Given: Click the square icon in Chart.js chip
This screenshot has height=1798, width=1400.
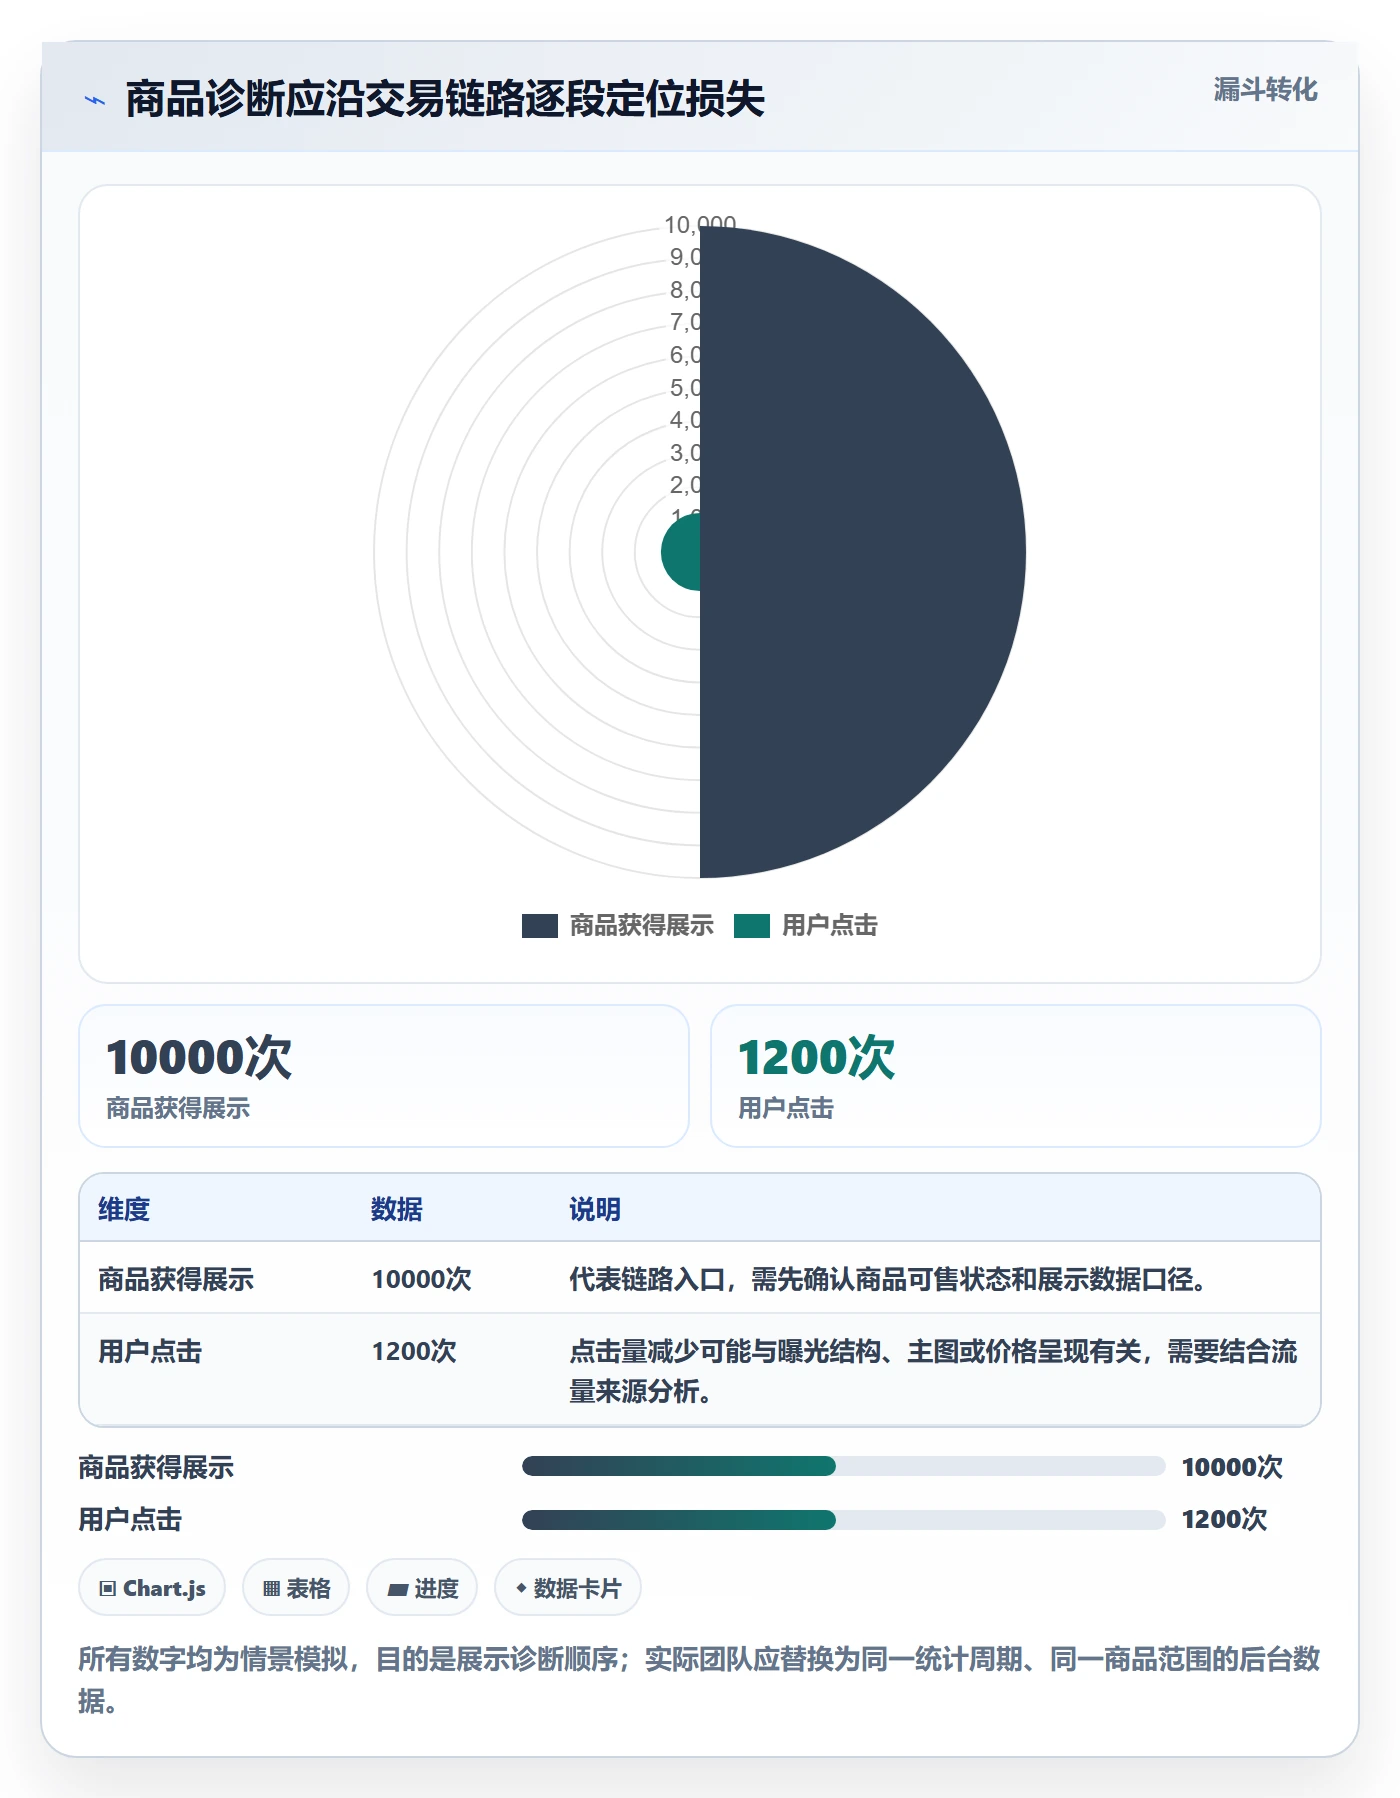Looking at the screenshot, I should (108, 1589).
